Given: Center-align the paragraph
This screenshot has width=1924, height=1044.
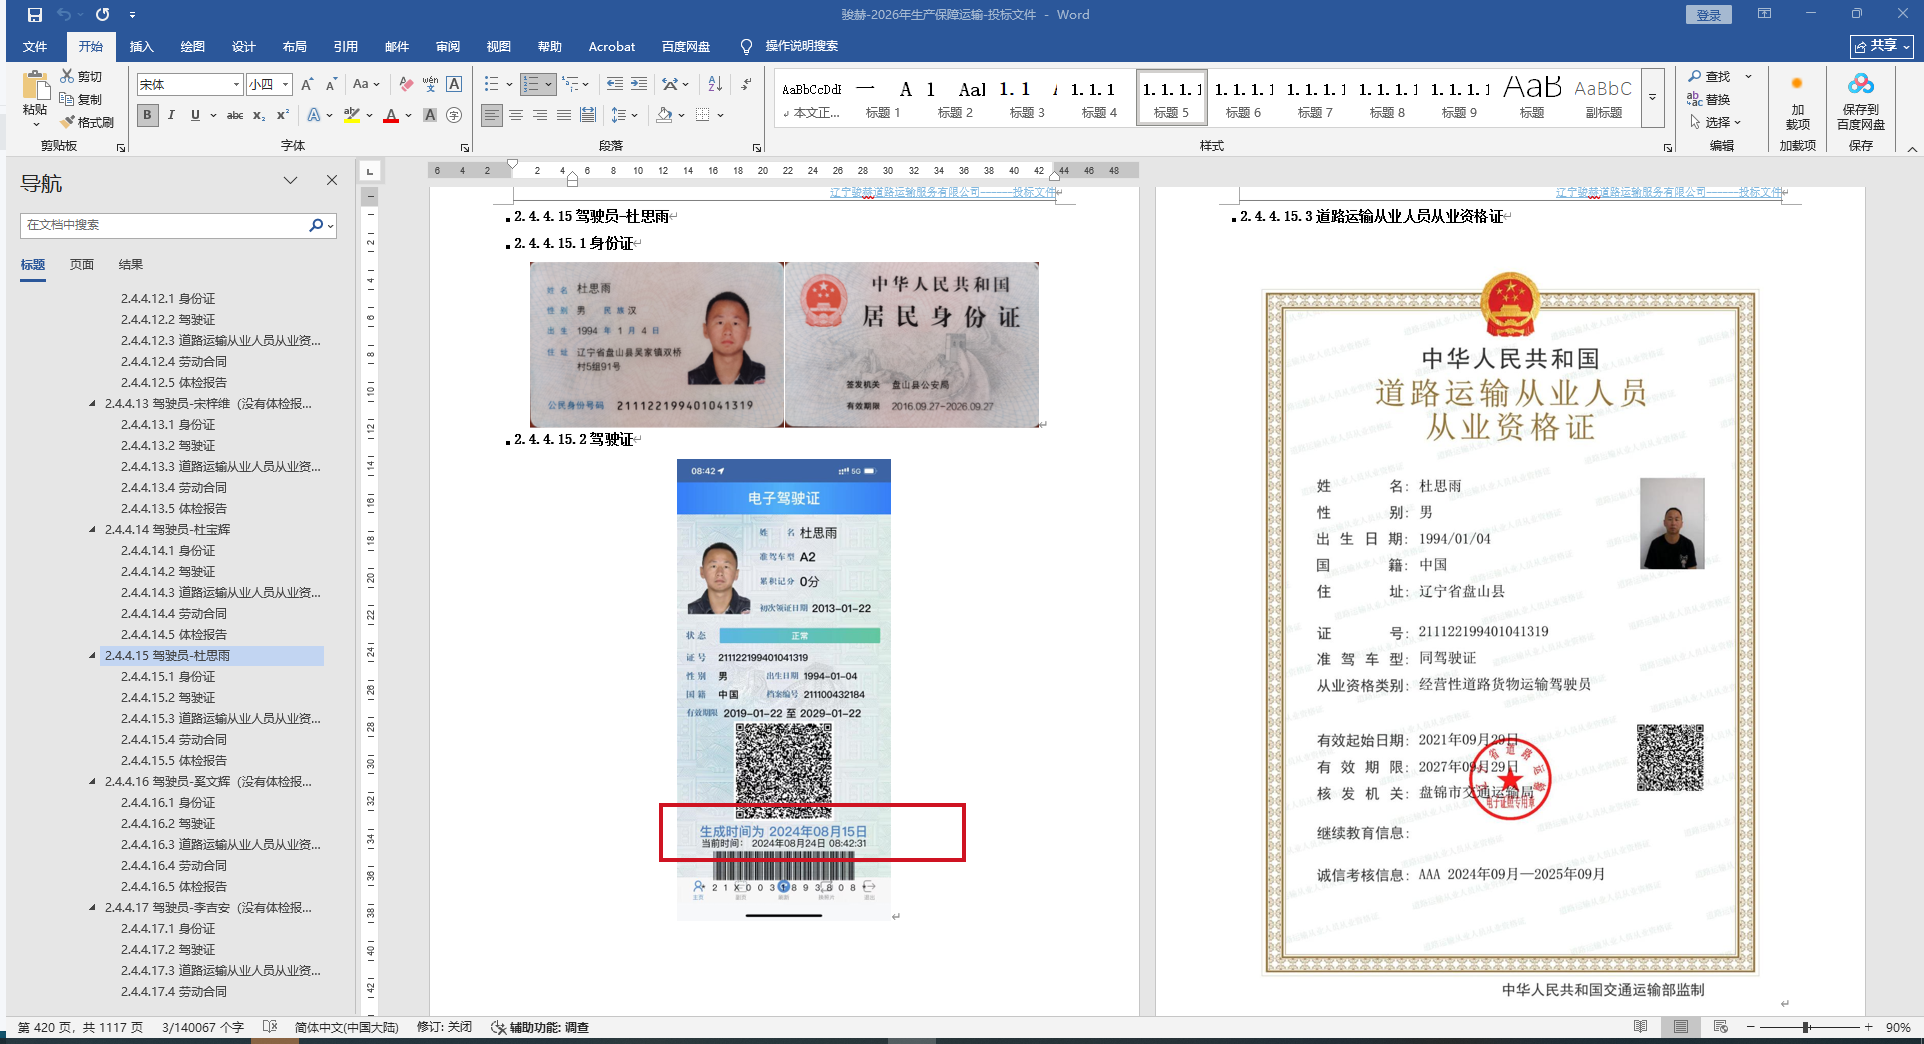Looking at the screenshot, I should click(516, 115).
